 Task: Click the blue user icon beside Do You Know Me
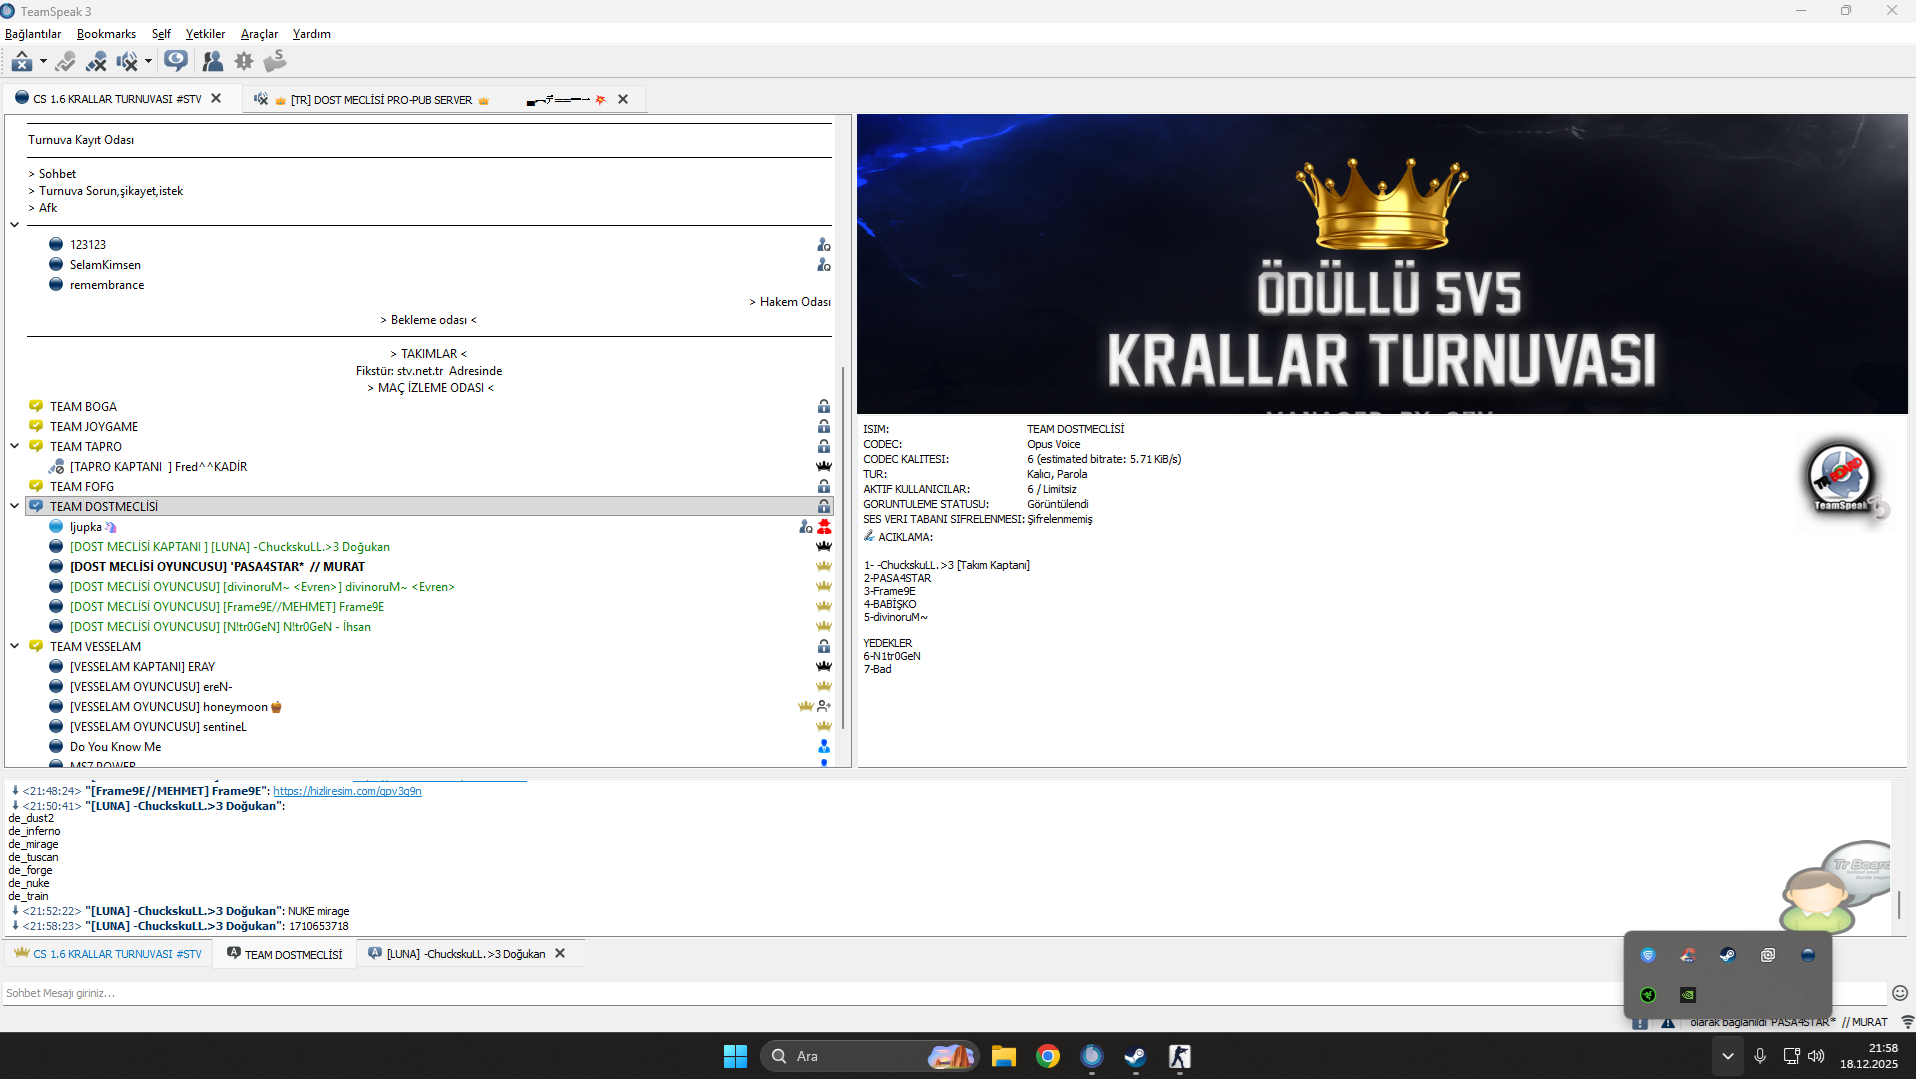[x=824, y=747]
